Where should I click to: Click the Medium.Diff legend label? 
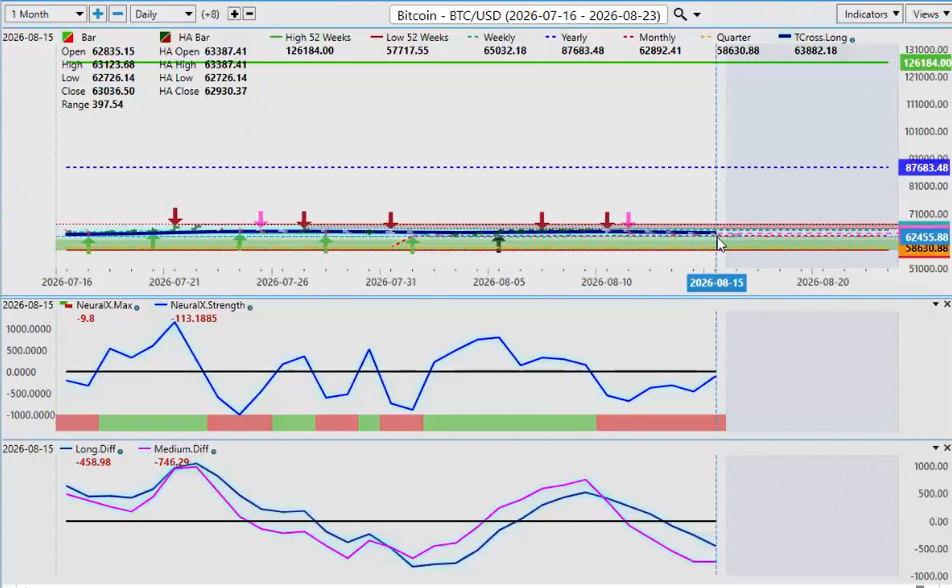tap(181, 449)
